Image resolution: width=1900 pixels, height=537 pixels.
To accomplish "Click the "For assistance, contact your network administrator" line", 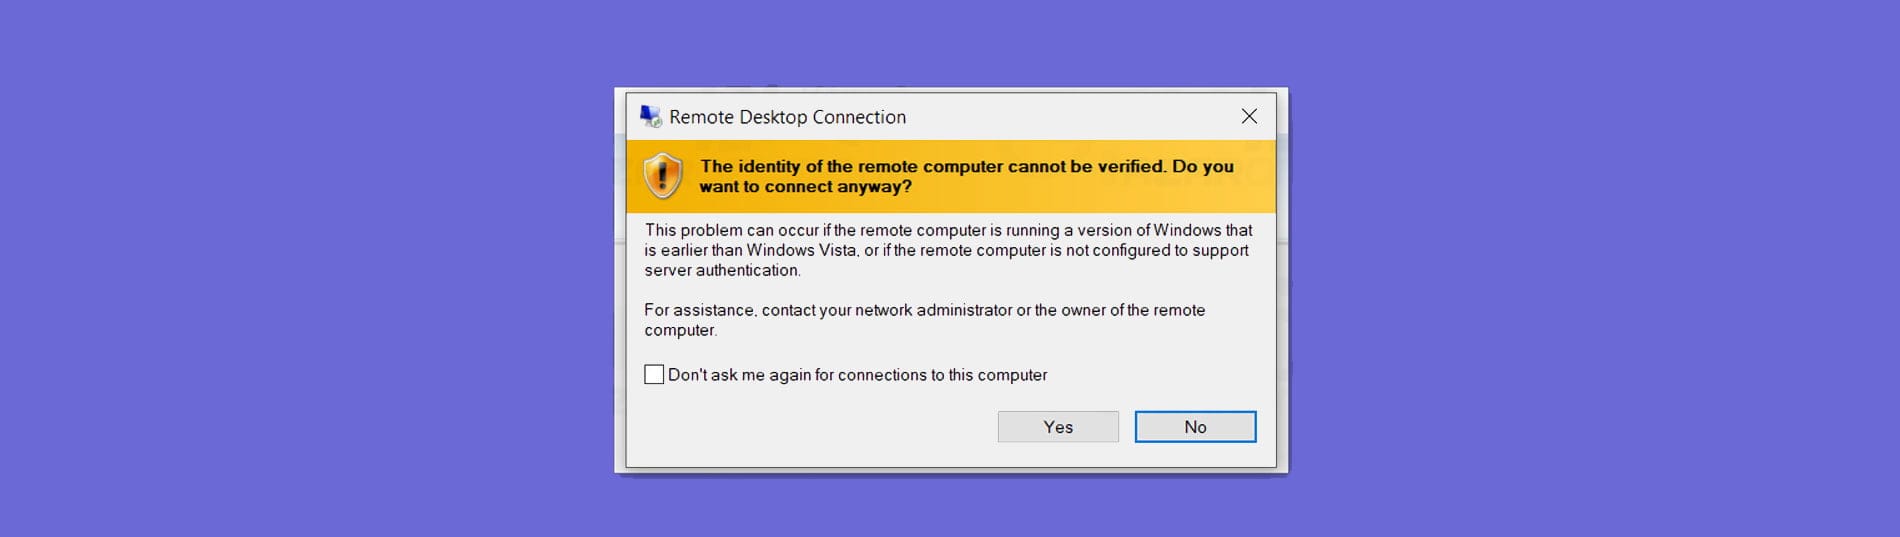I will coord(924,310).
